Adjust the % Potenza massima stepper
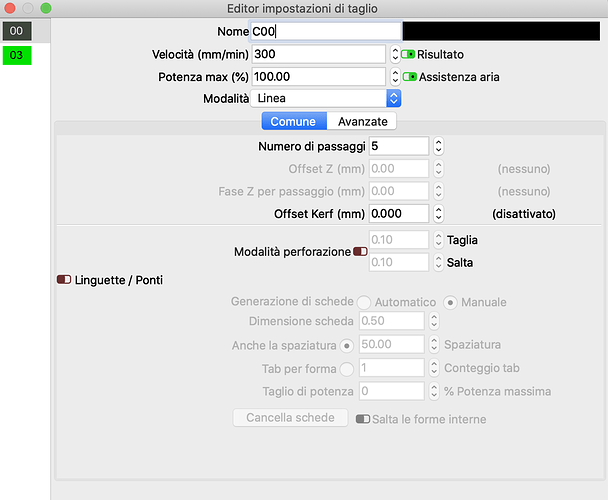 pos(434,391)
